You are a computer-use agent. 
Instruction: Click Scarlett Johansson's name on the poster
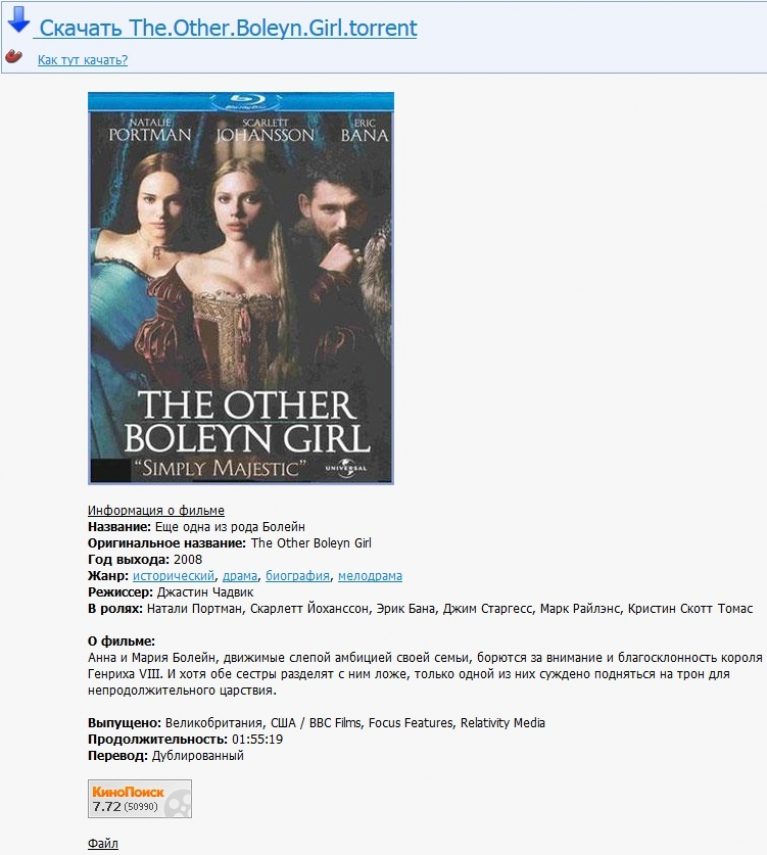click(x=265, y=130)
